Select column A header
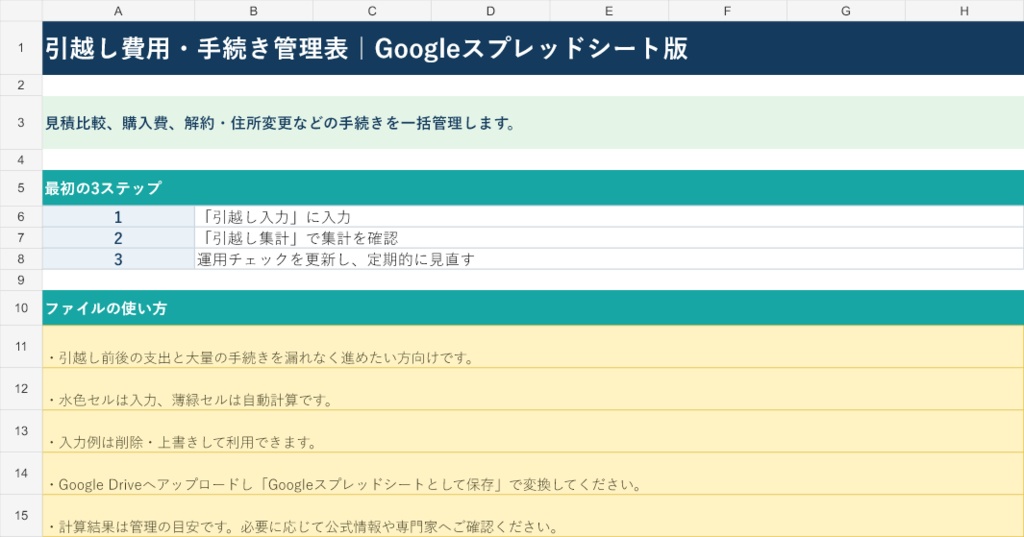This screenshot has height=537, width=1024. (x=118, y=10)
